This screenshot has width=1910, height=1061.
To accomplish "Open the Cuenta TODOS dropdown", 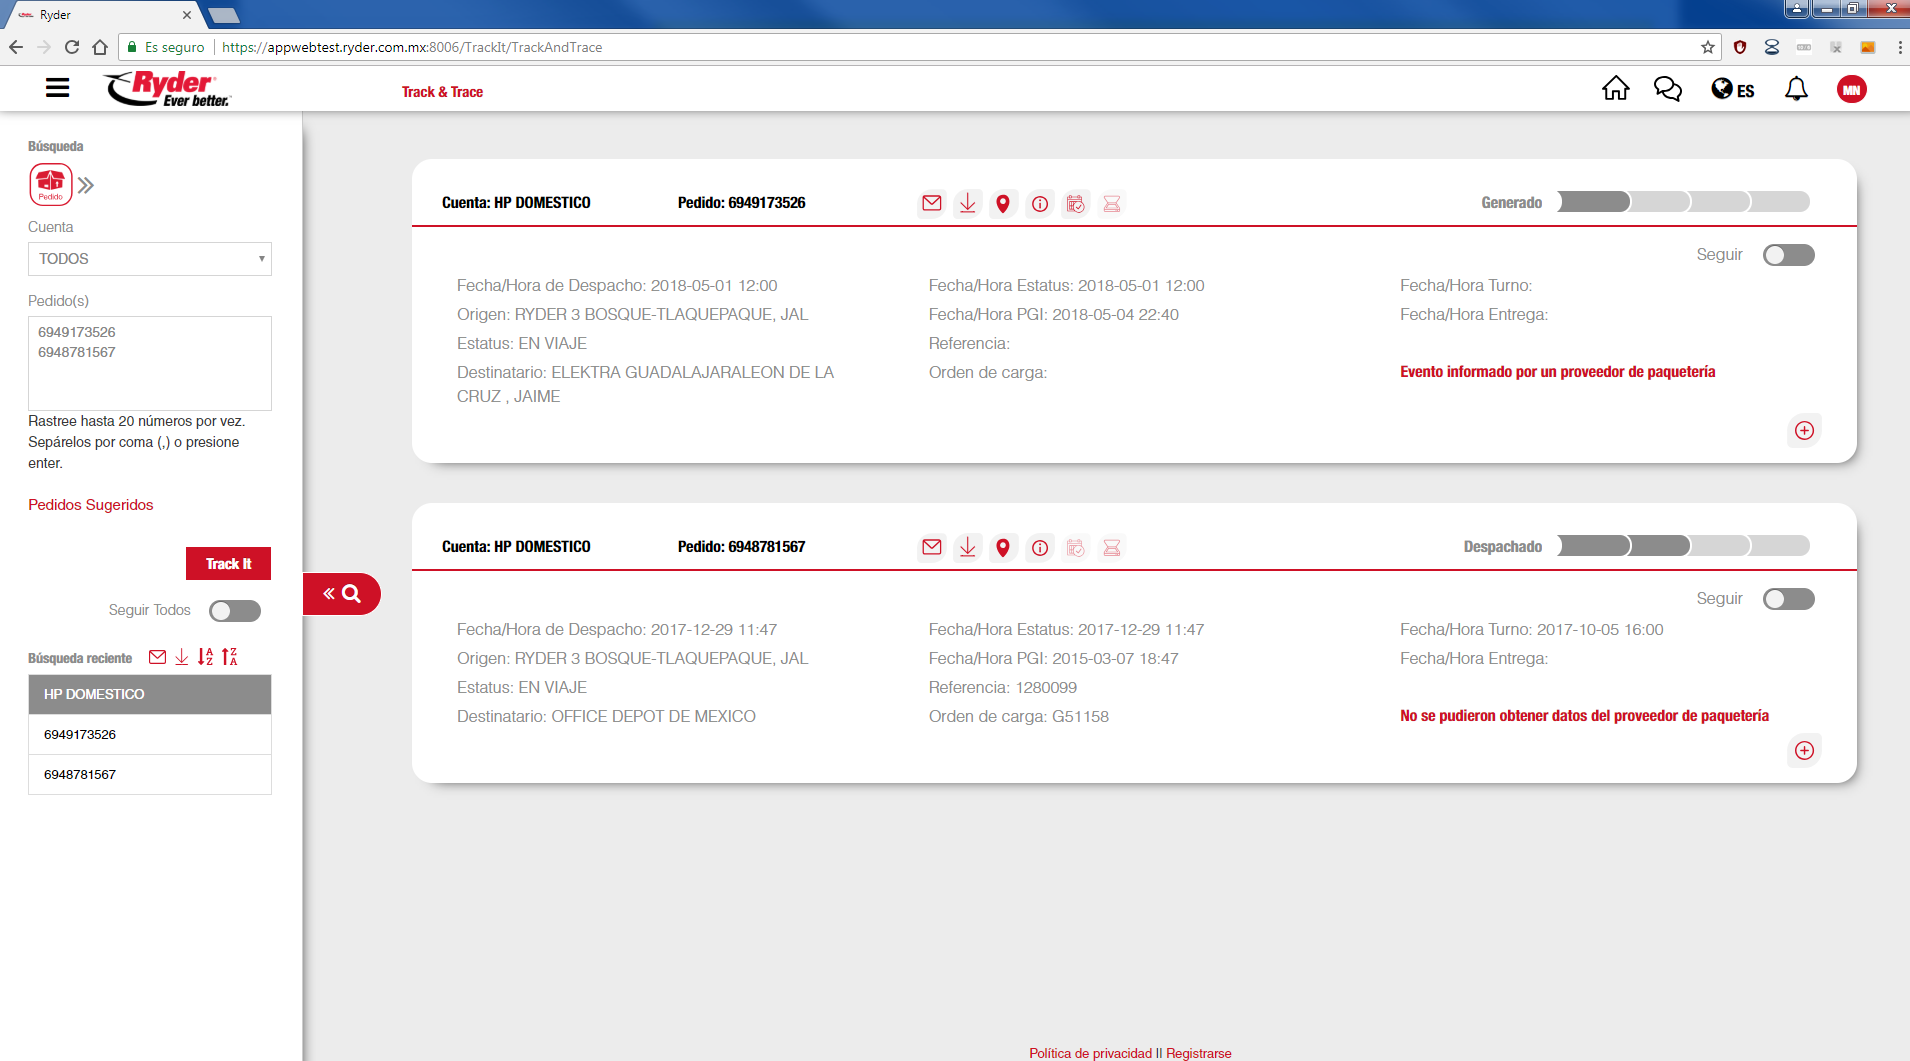I will [x=150, y=259].
